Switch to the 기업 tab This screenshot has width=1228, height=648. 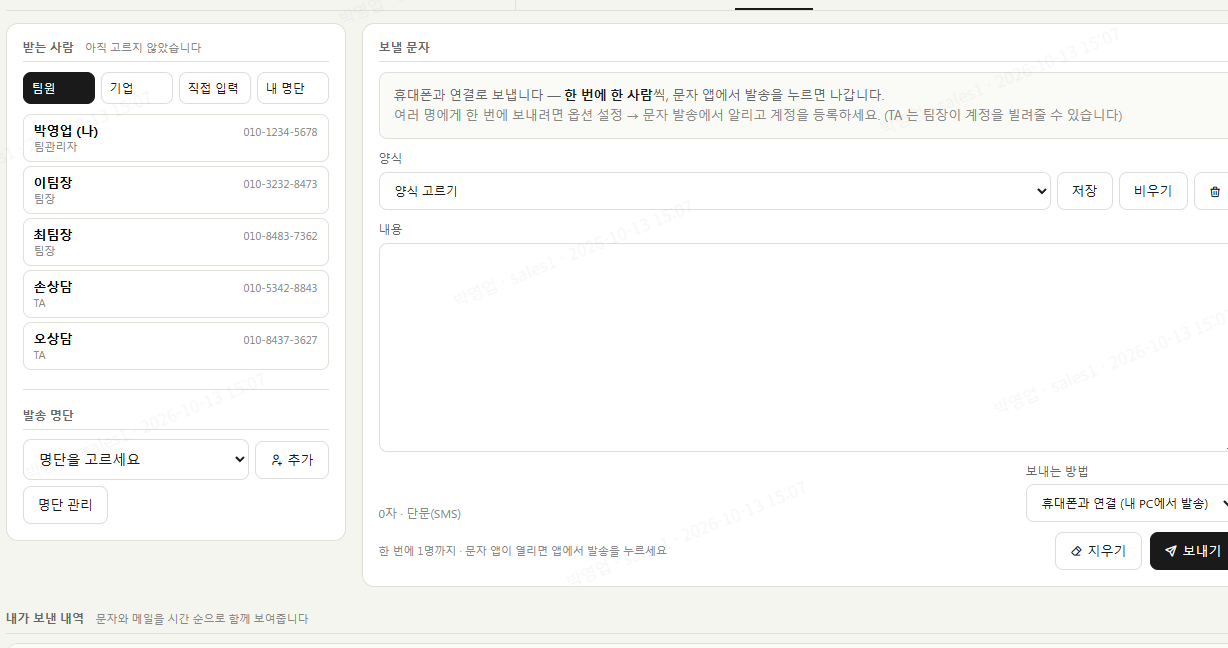point(137,88)
